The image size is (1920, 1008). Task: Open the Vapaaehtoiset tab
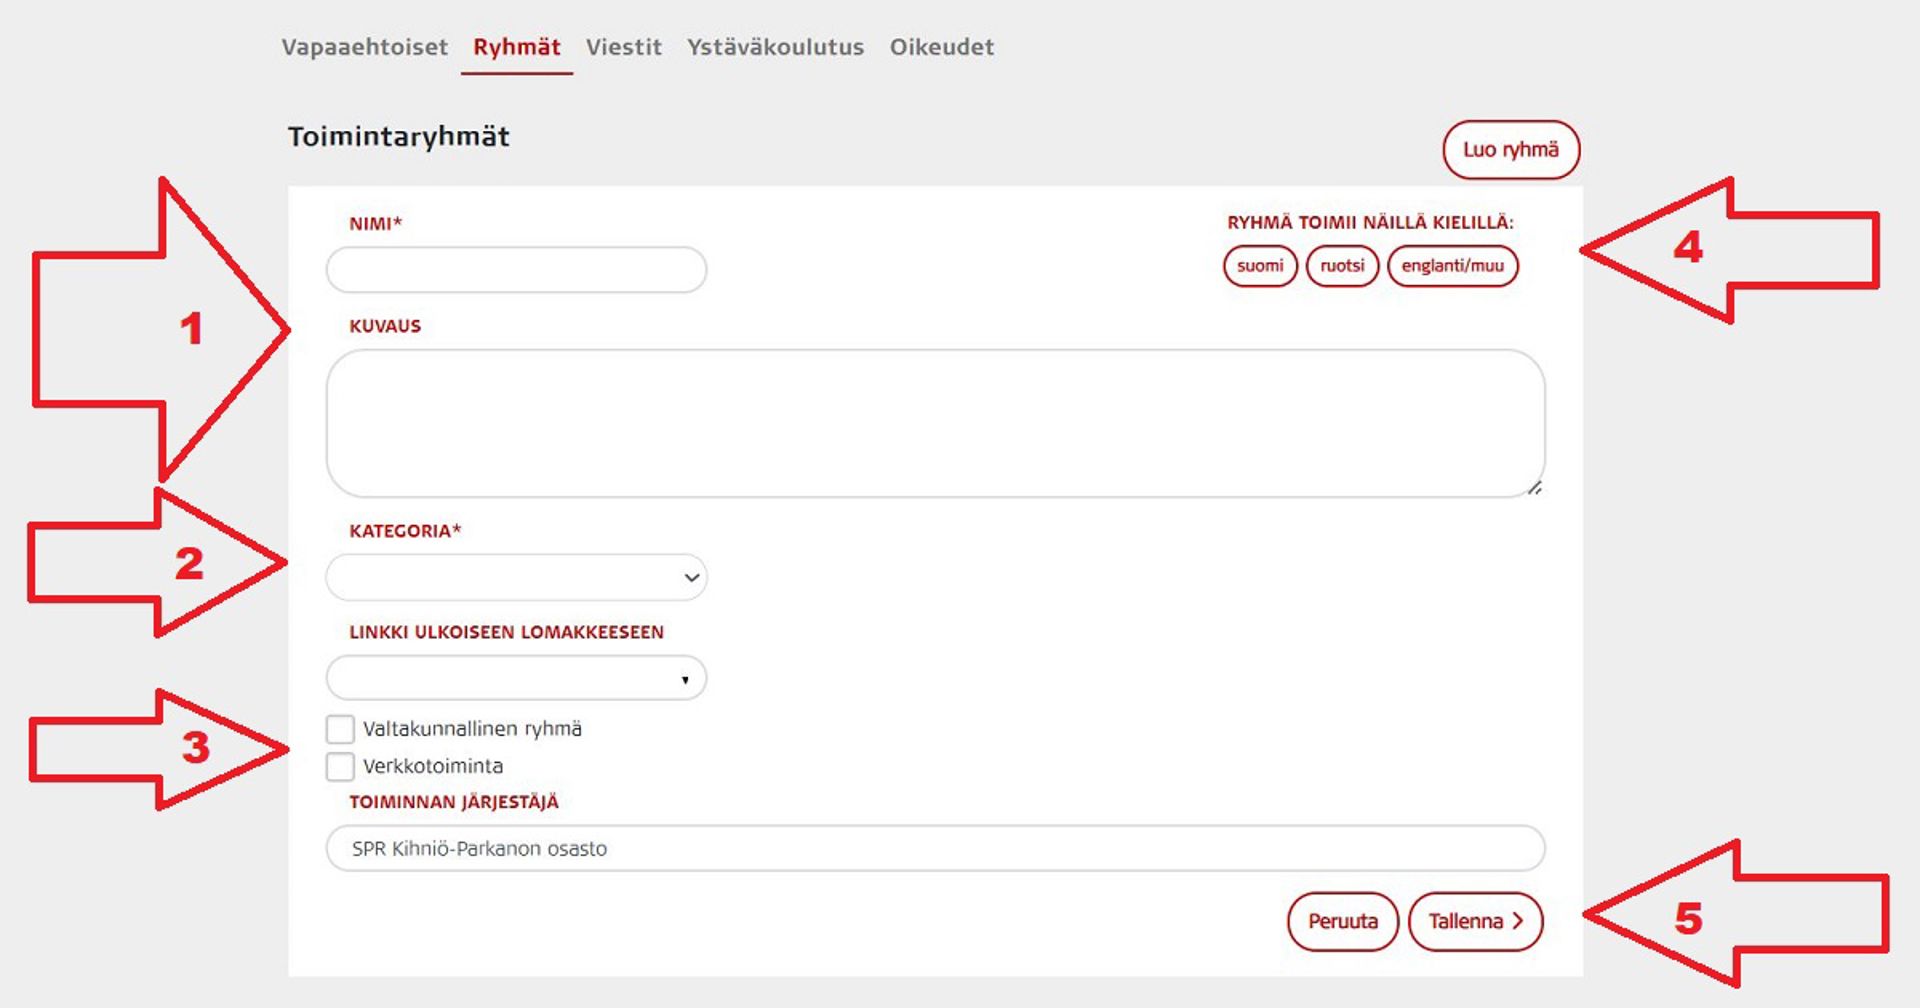click(x=364, y=47)
